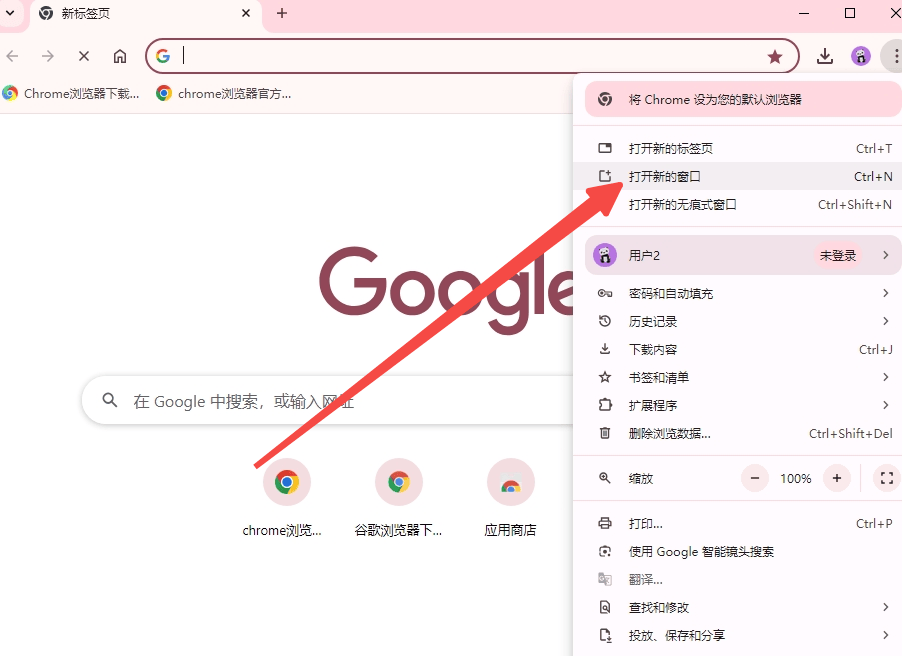Select 打开新的无痕式窗口 menu item
The width and height of the screenshot is (902, 656).
[x=737, y=204]
